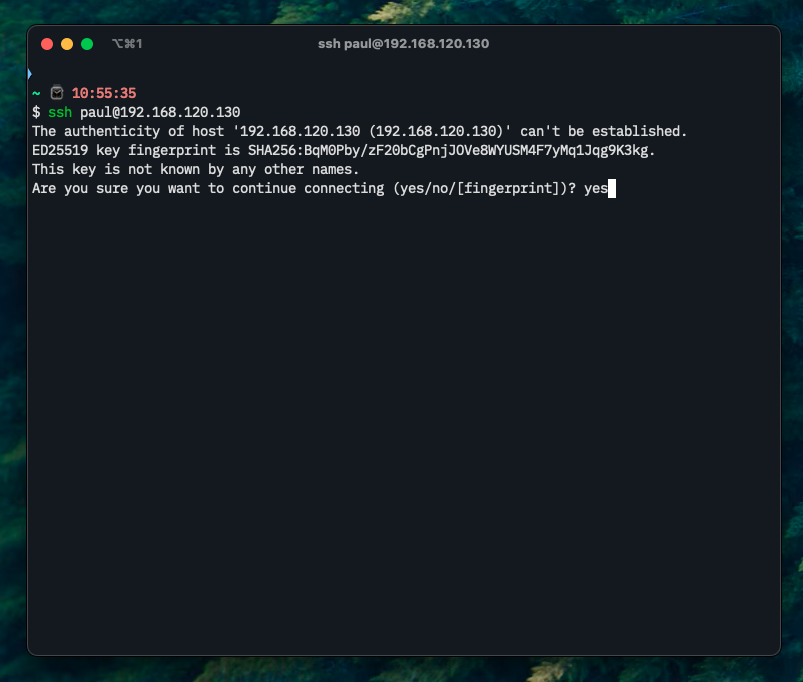803x682 pixels.
Task: Click the white block cursor after 'yes'
Action: (x=612, y=188)
